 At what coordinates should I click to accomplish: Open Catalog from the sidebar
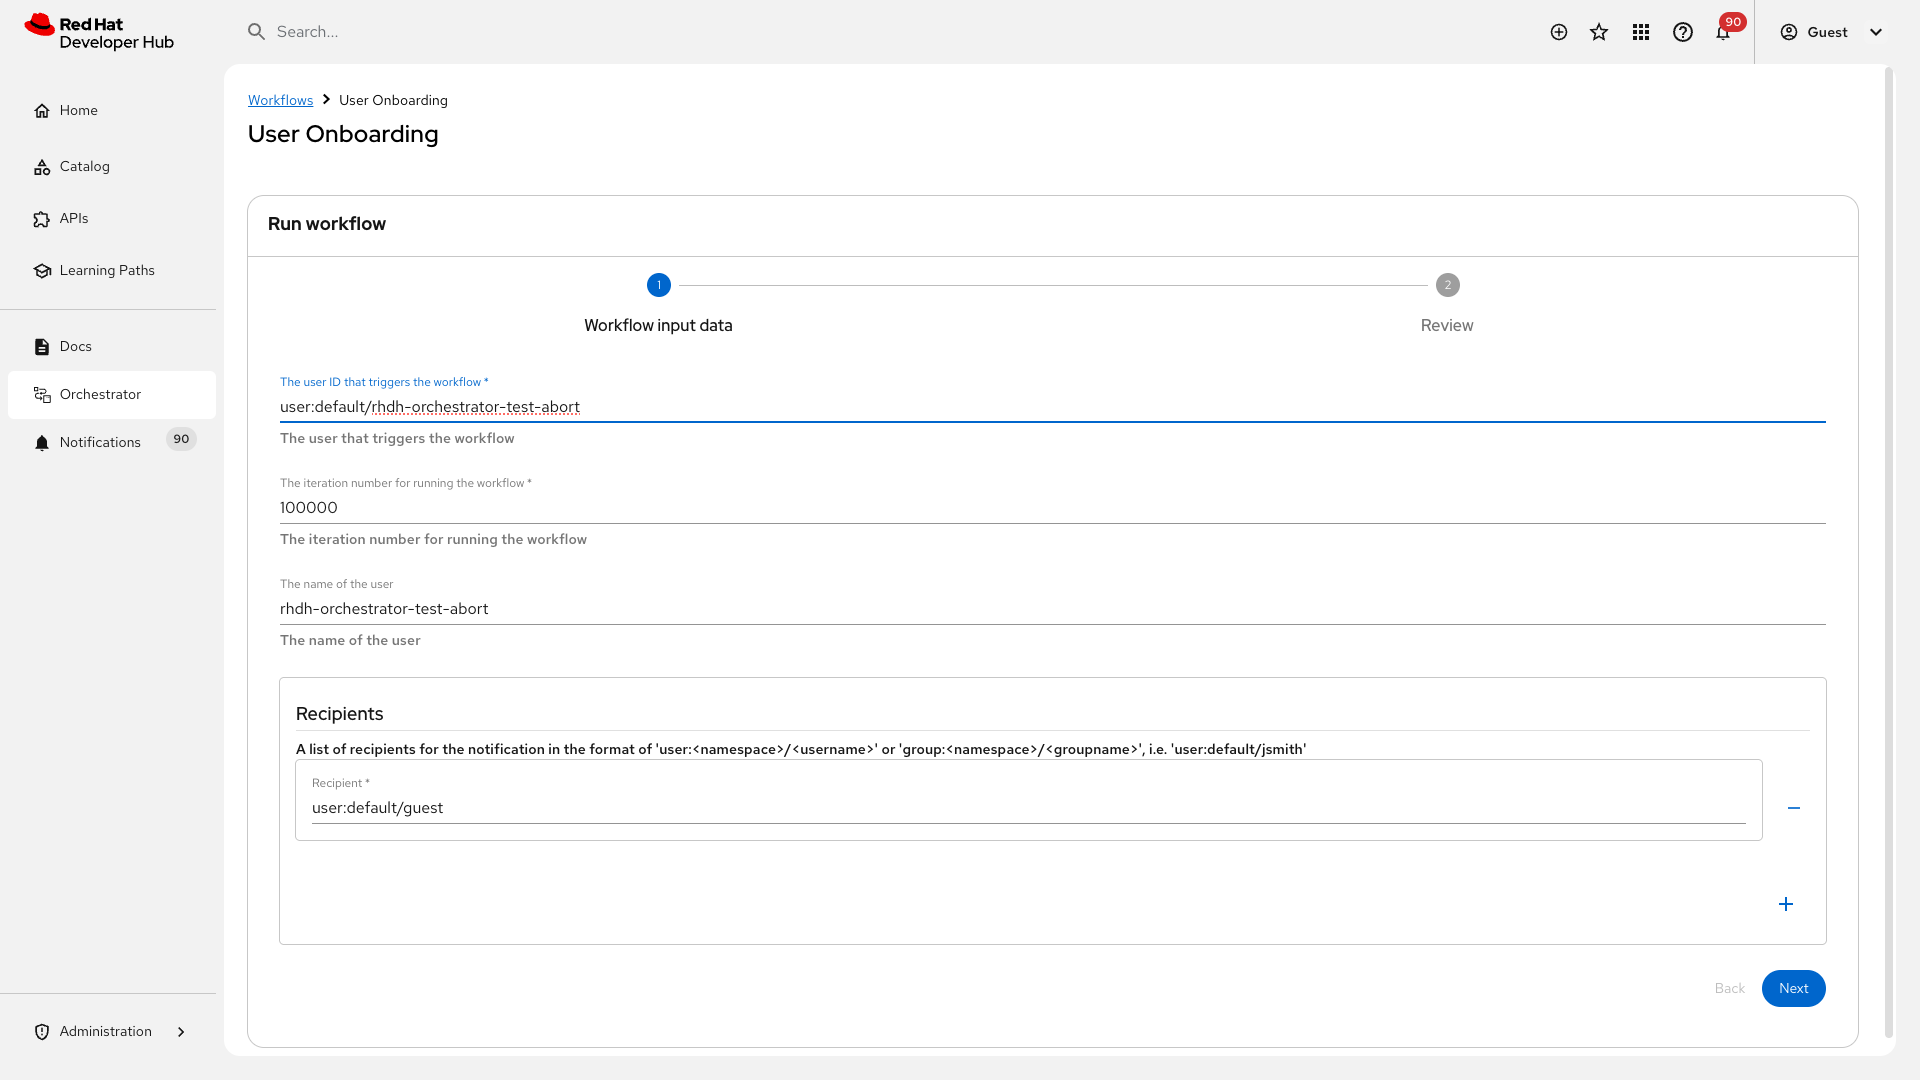pyautogui.click(x=84, y=167)
